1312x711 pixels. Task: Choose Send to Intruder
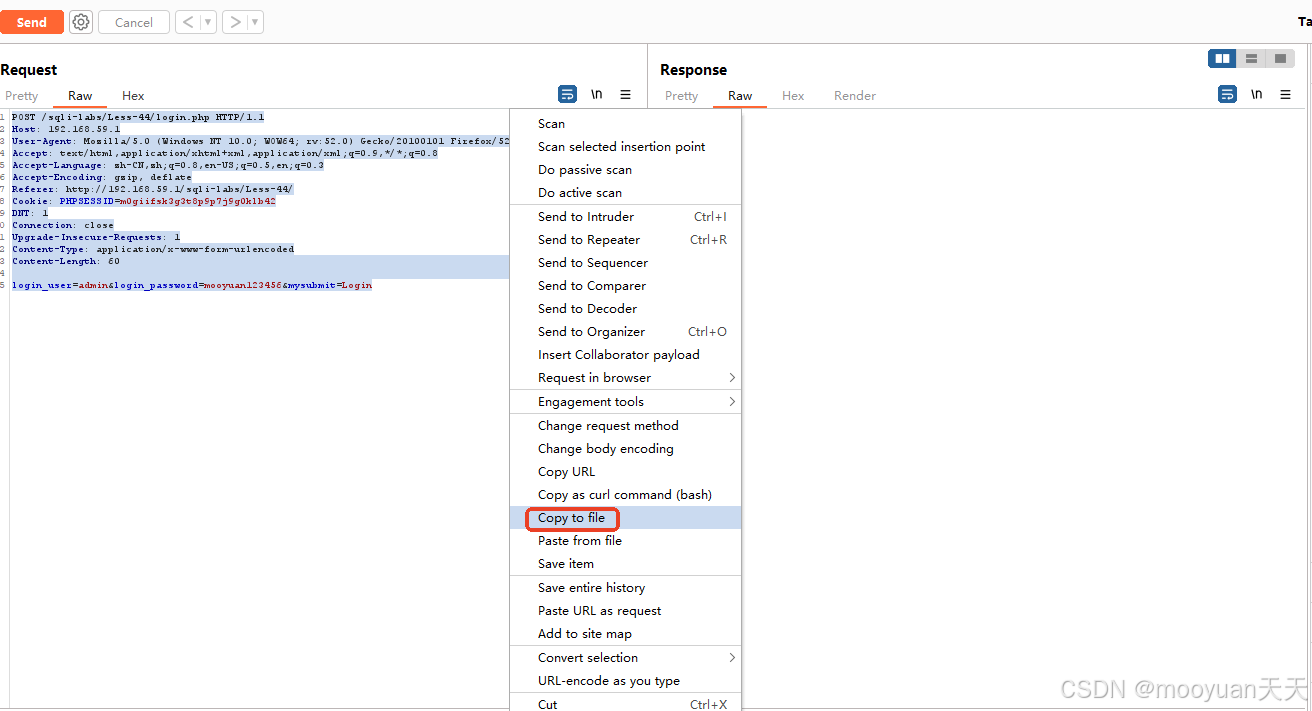click(625, 217)
